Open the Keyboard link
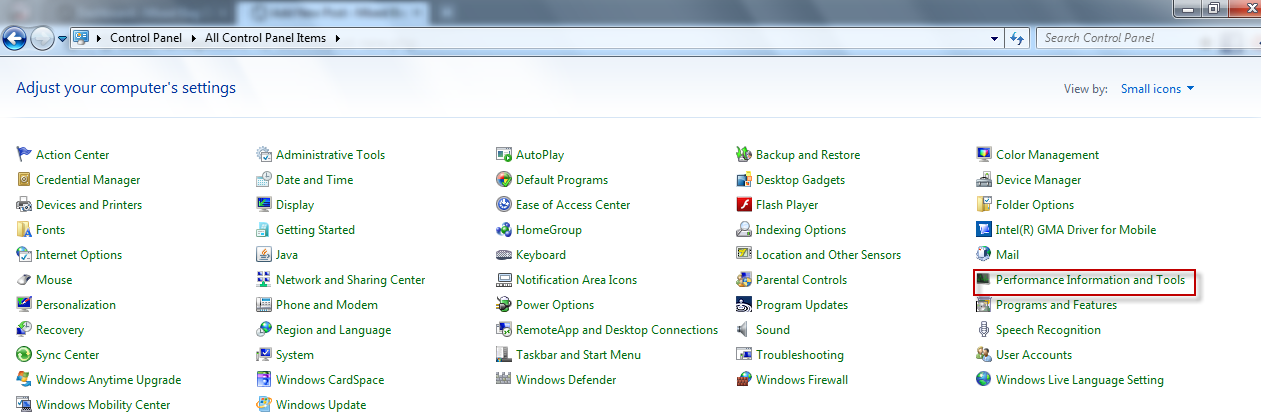Viewport: 1261px width, 419px height. (x=541, y=255)
